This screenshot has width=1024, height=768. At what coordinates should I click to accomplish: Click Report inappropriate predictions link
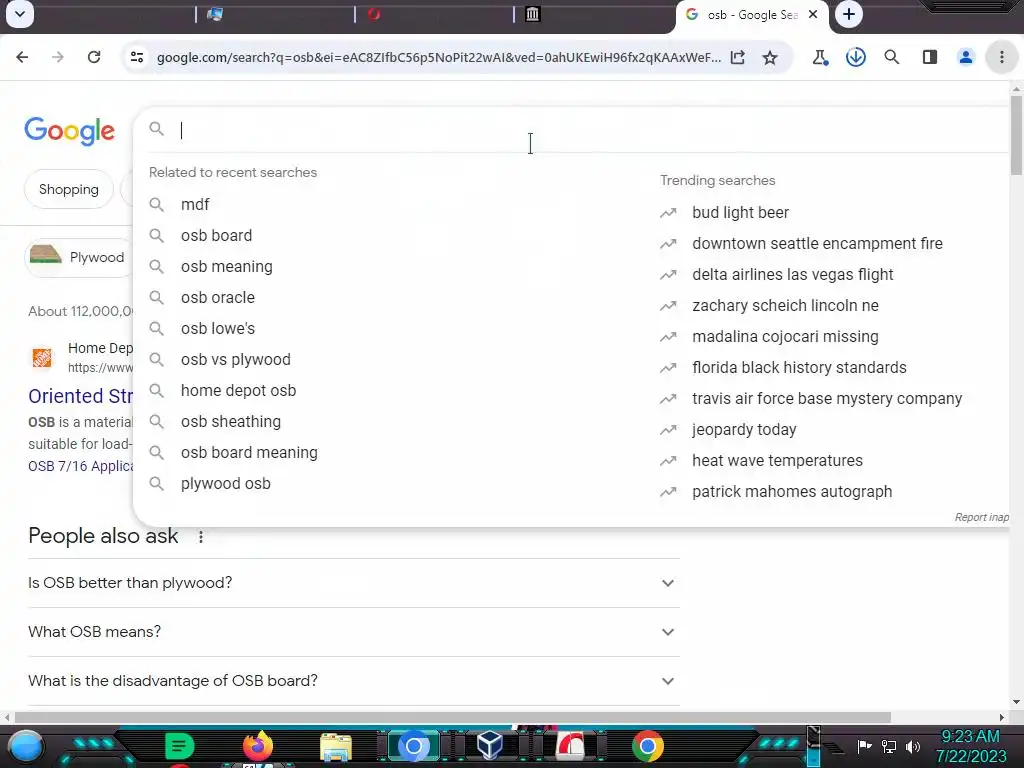[x=982, y=517]
